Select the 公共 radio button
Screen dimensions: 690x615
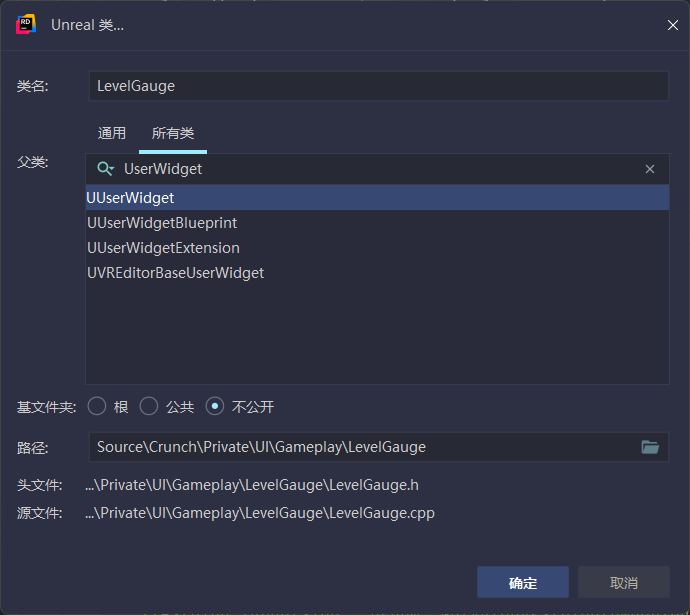click(149, 406)
